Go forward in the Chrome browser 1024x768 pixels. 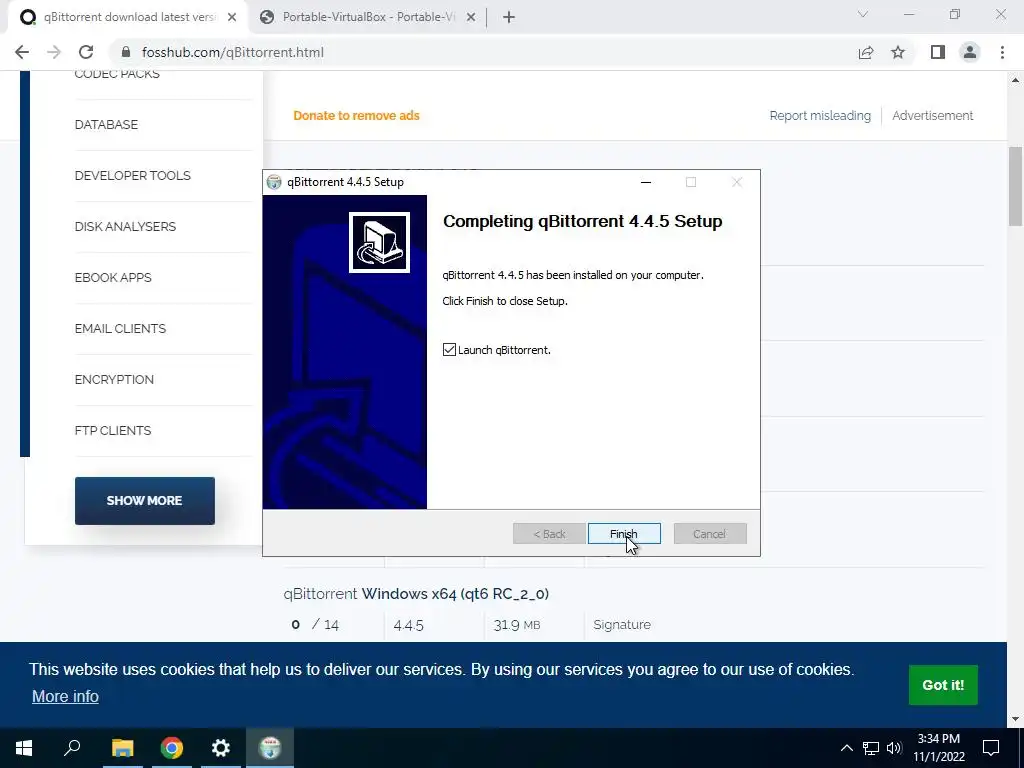[x=54, y=52]
